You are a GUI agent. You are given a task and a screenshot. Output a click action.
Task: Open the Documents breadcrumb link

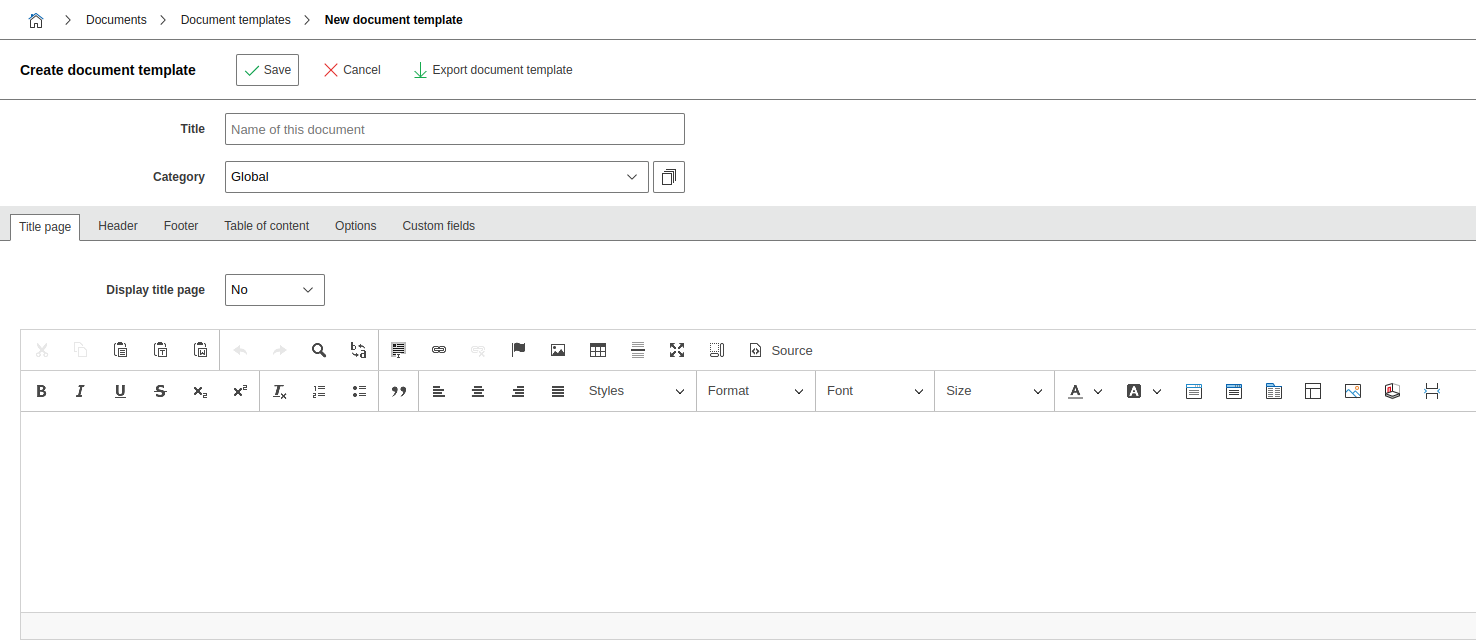click(x=116, y=20)
